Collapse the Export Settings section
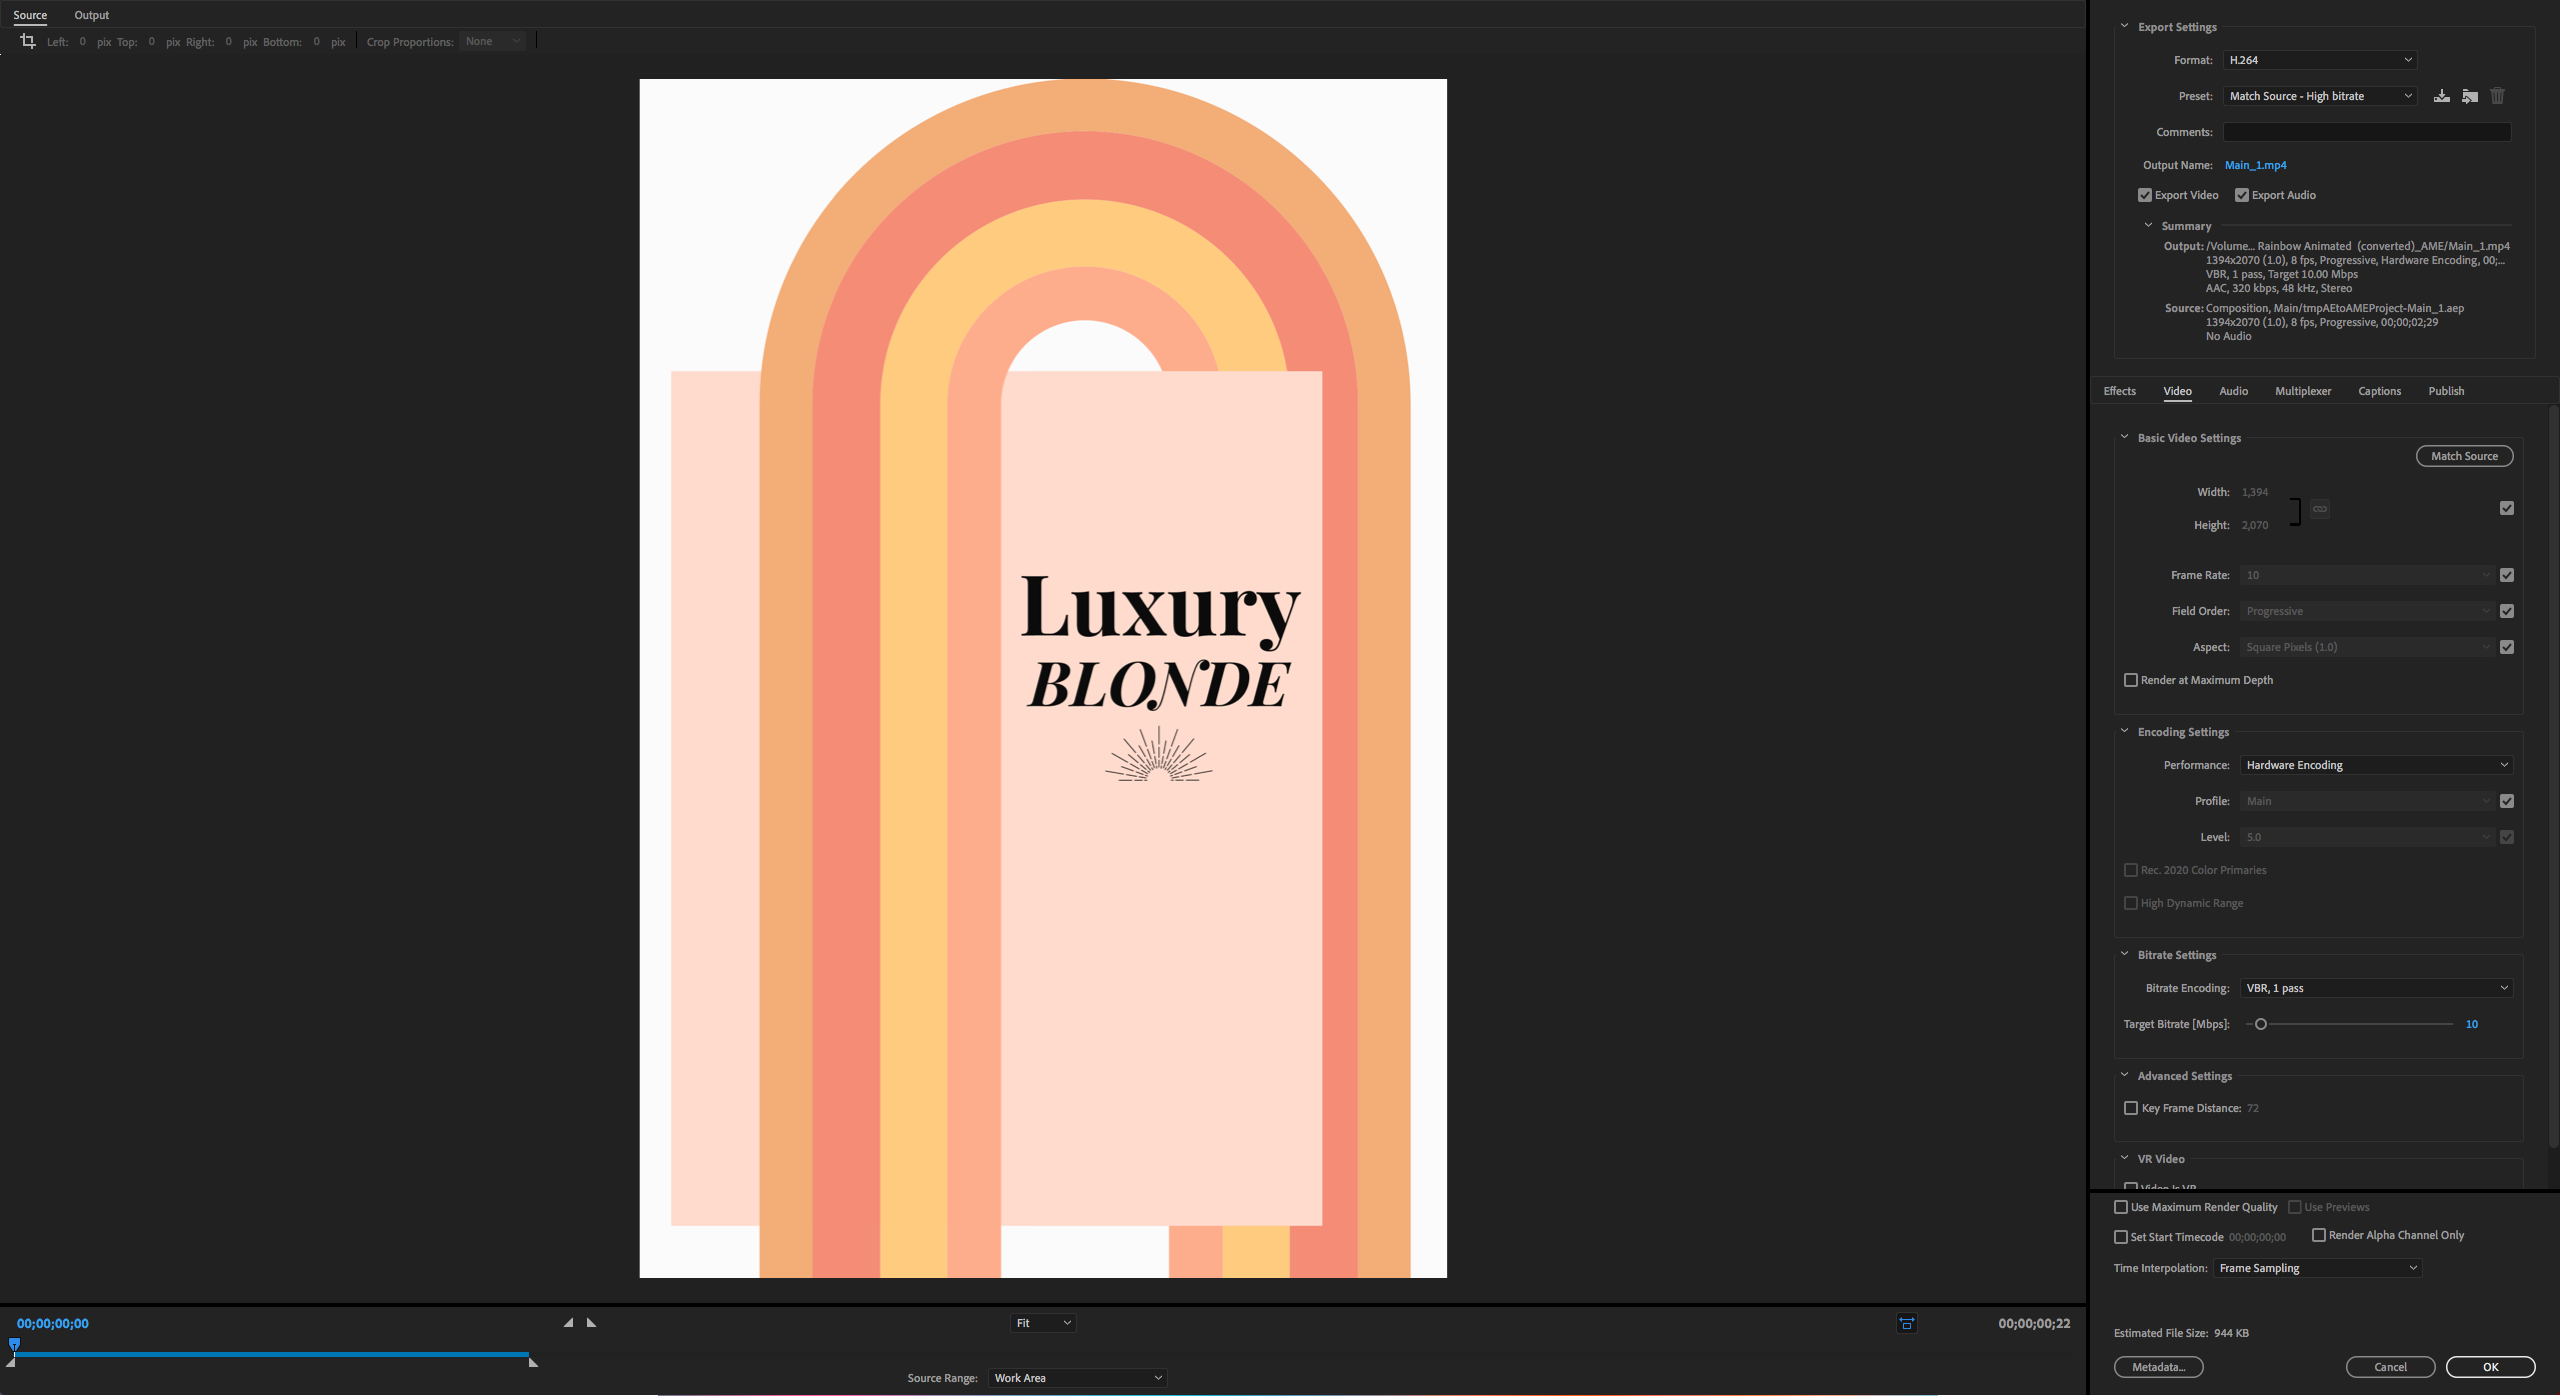Viewport: 2560px width, 1396px height. point(2125,26)
